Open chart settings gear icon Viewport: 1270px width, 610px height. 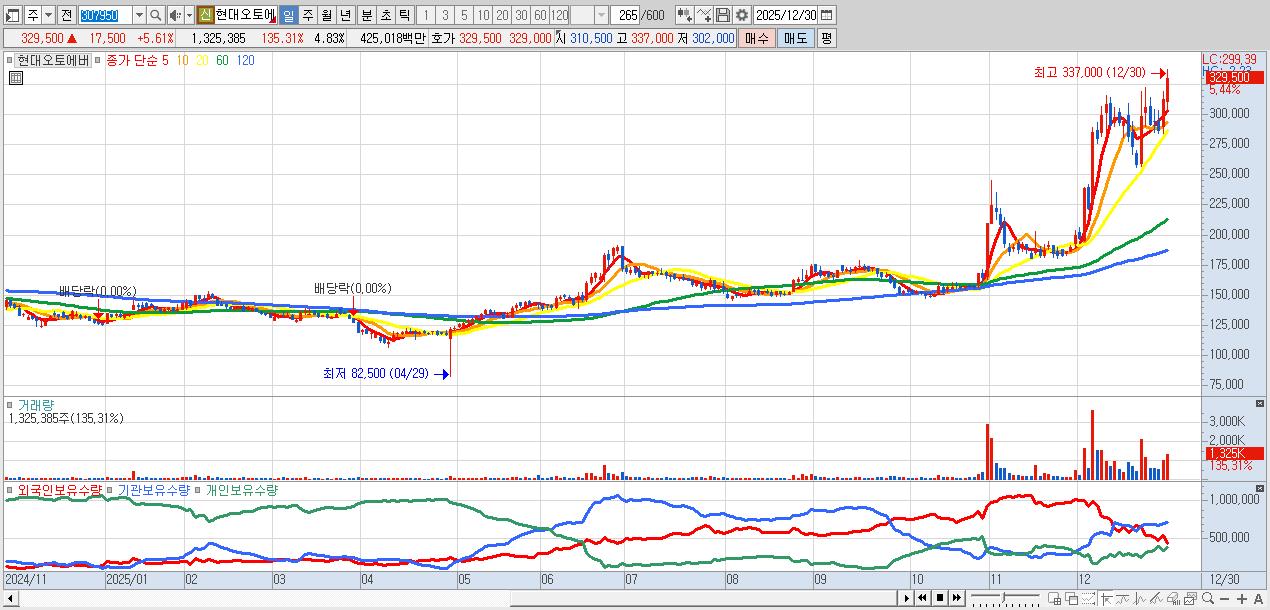741,15
